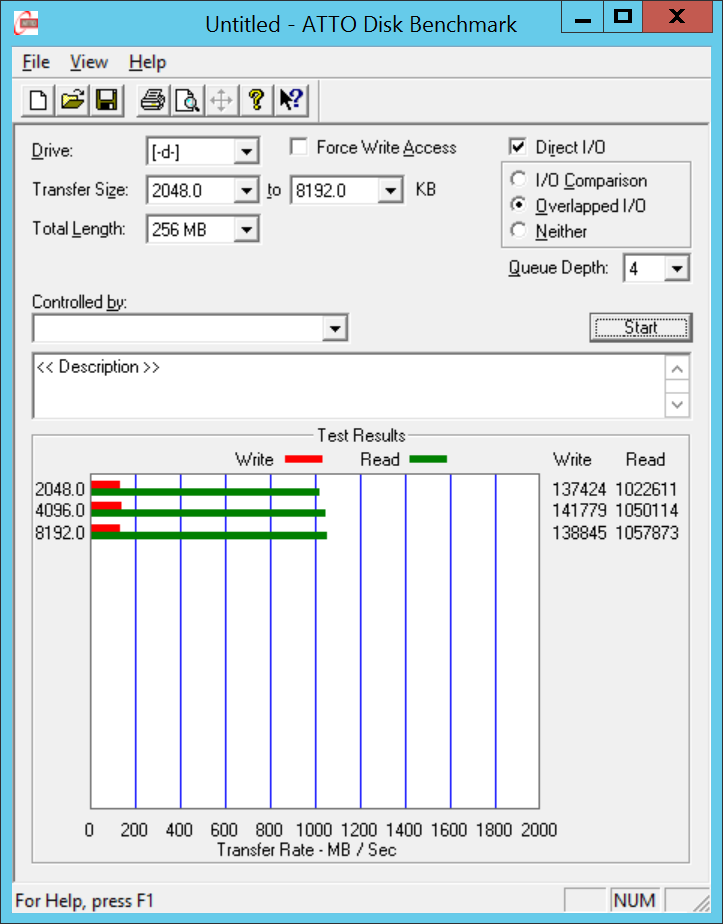
Task: Click in the Description text box
Action: (349, 386)
